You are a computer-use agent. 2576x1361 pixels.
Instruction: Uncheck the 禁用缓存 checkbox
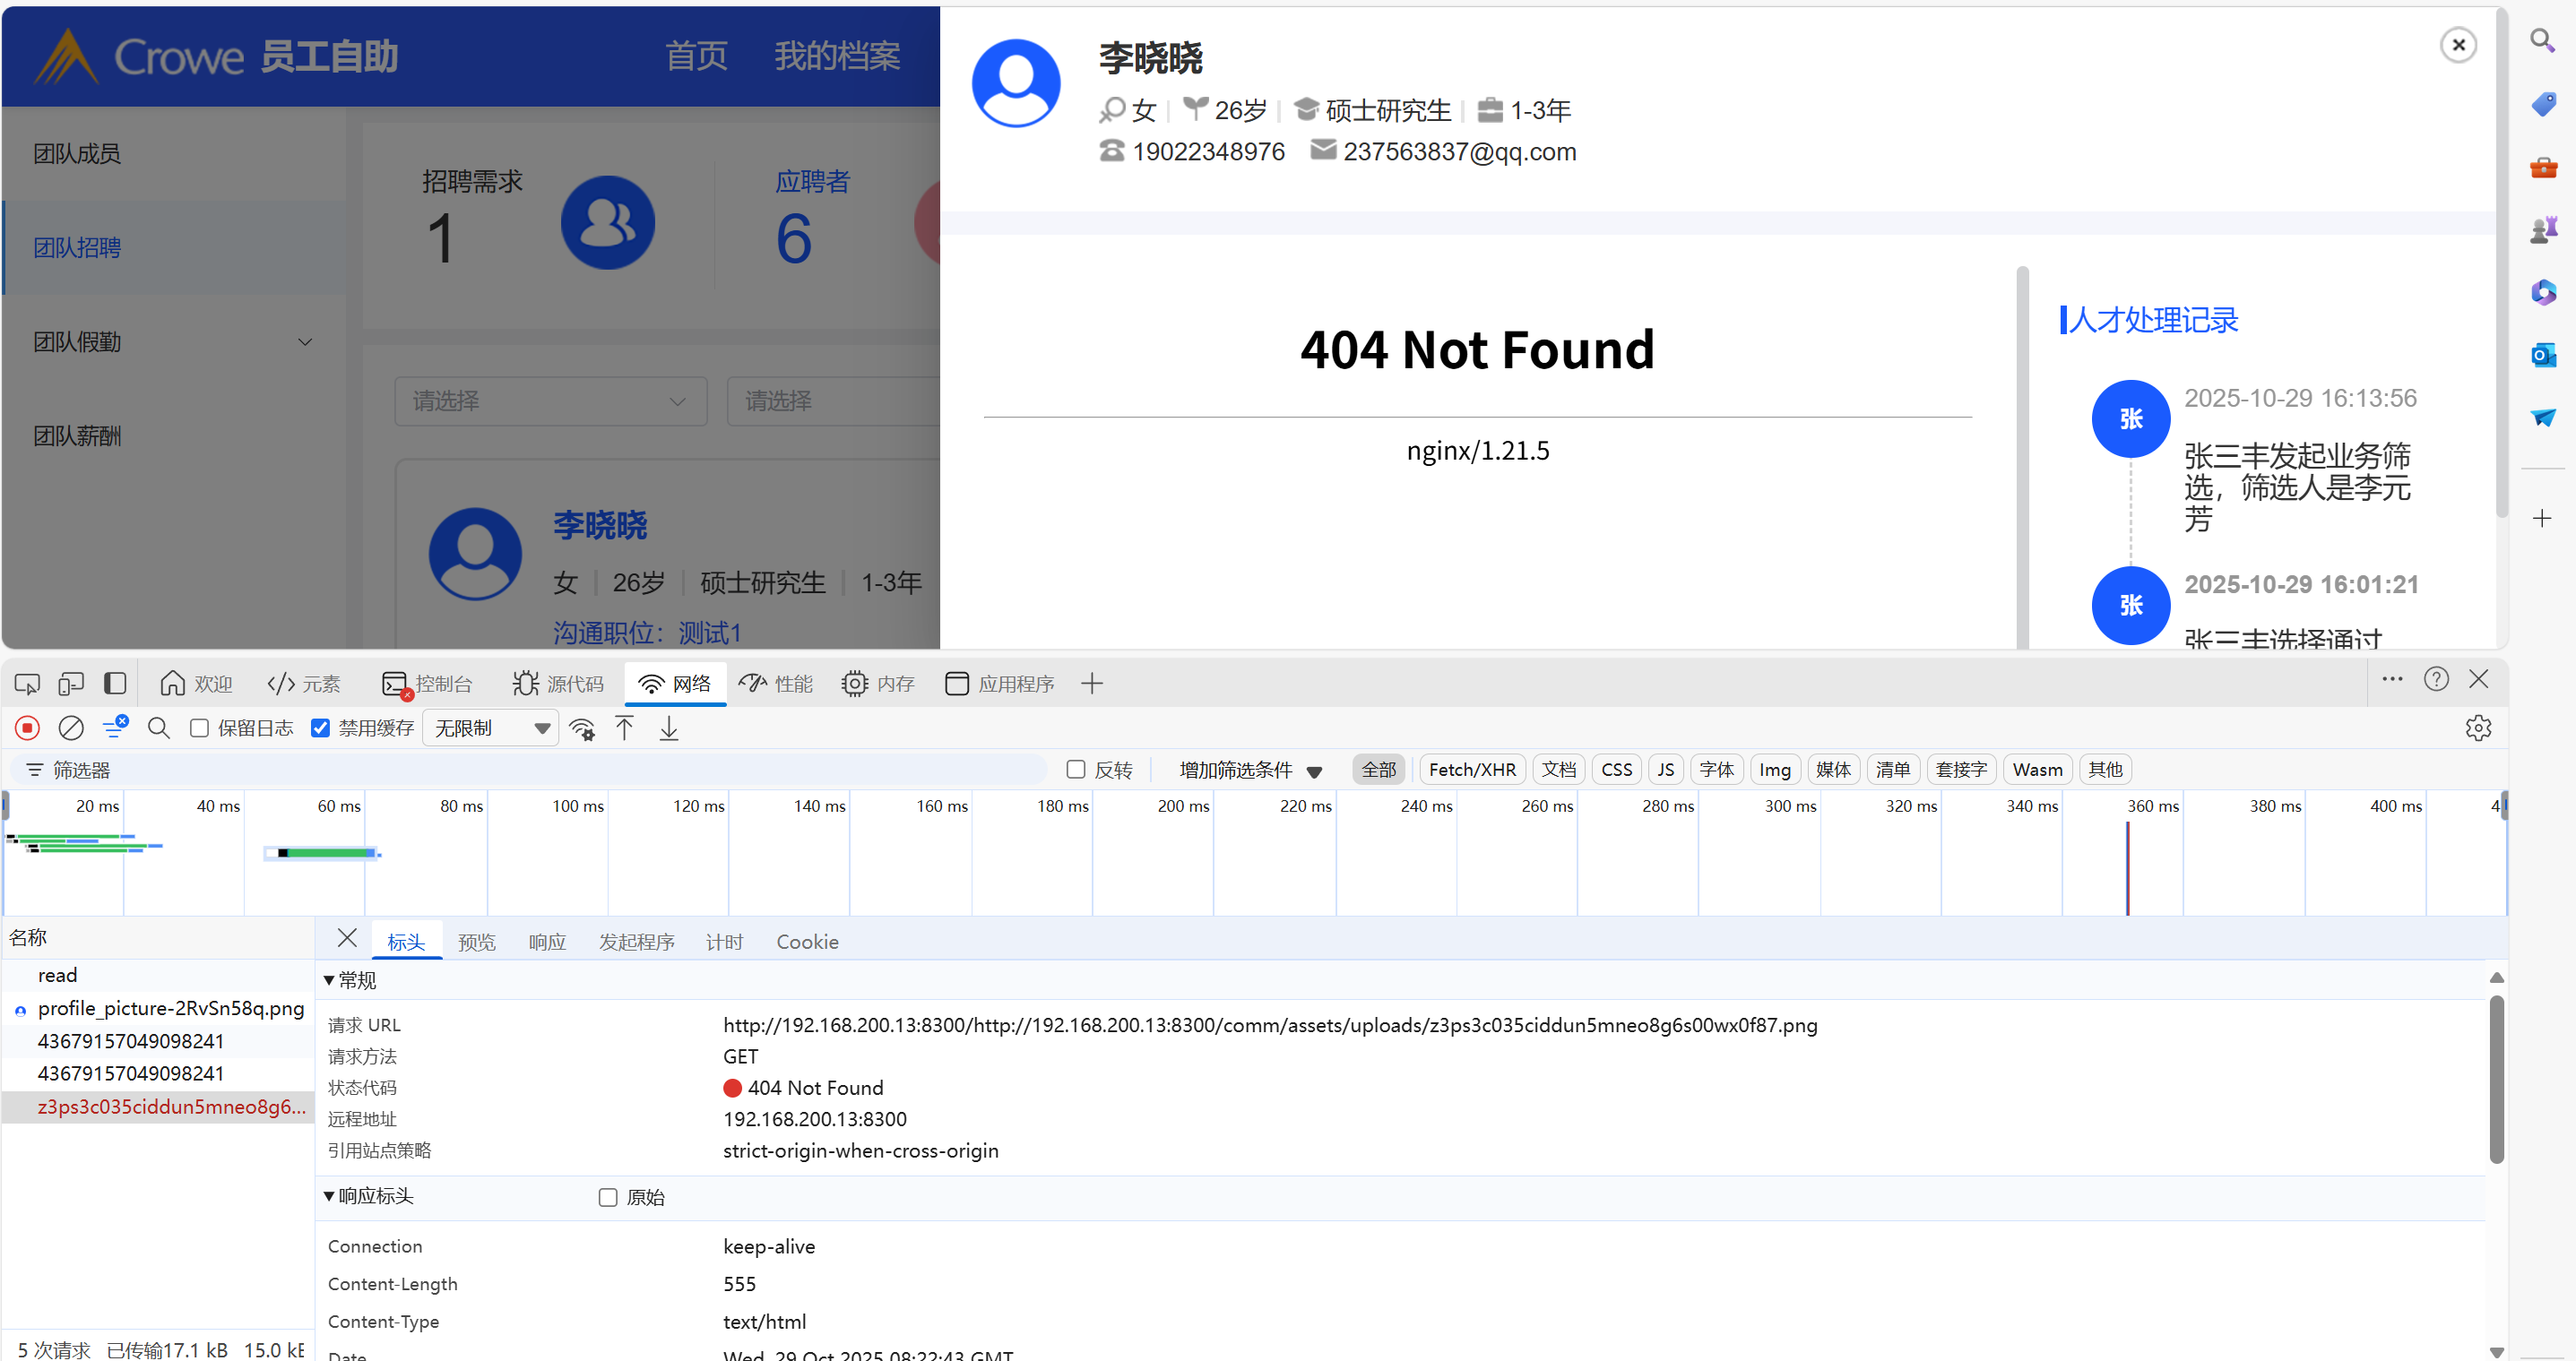coord(321,729)
